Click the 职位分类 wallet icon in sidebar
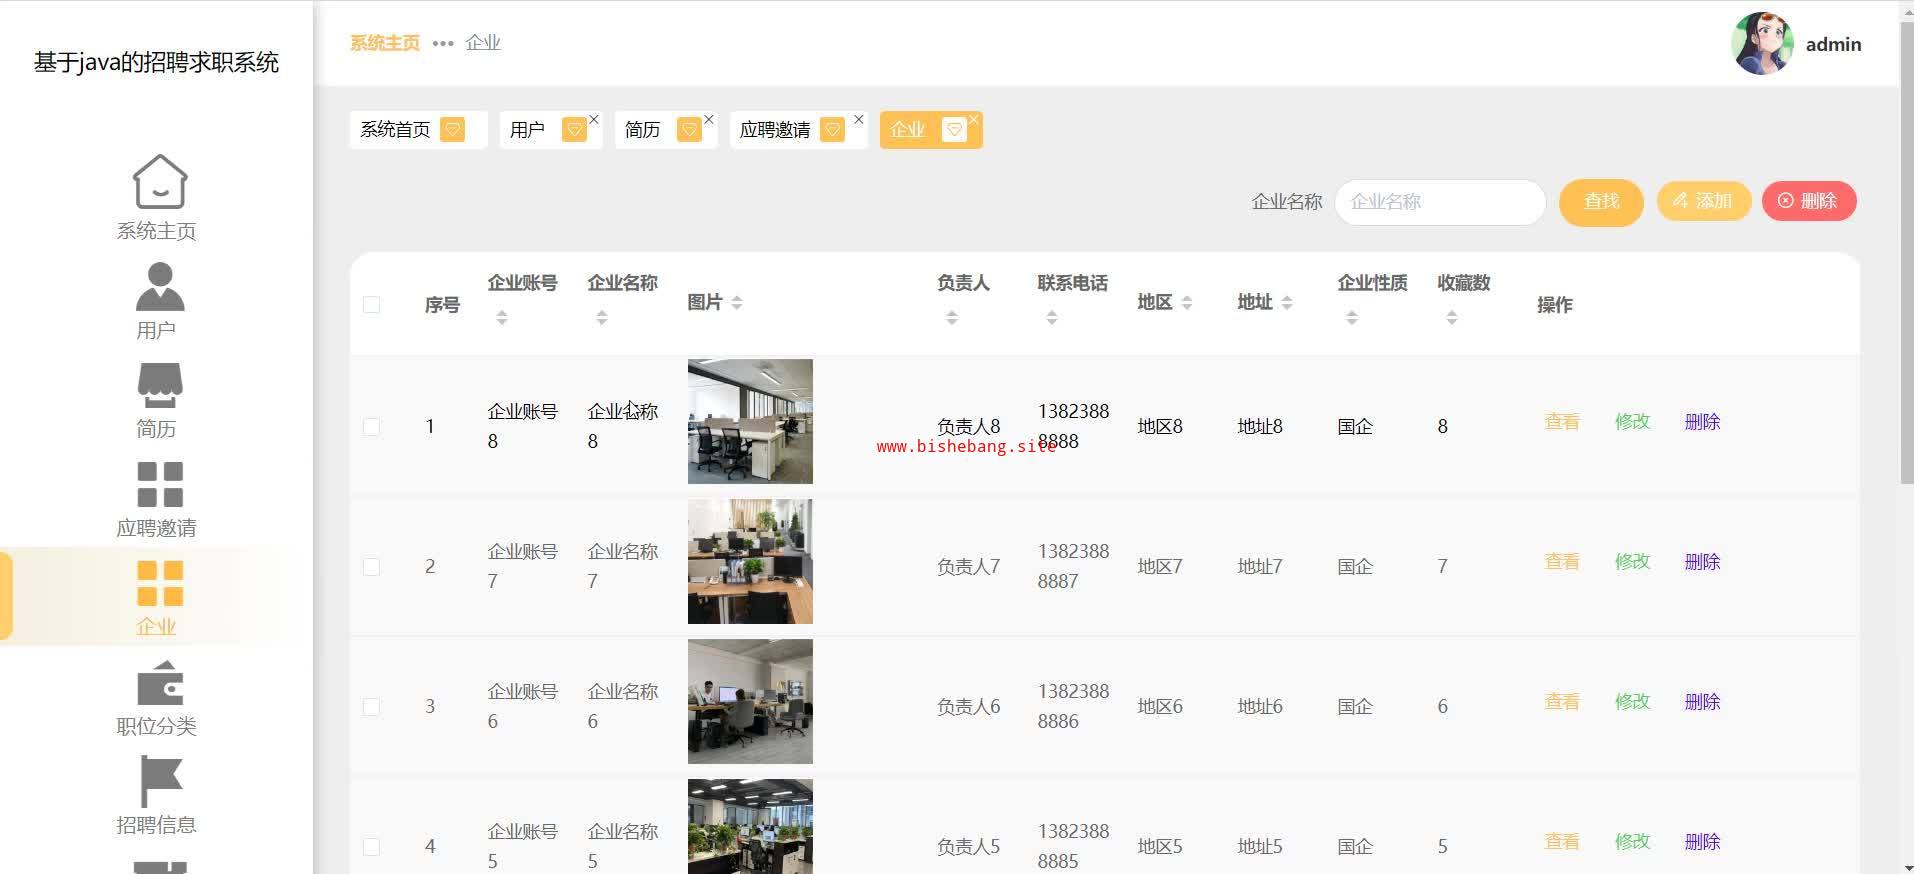 click(159, 684)
